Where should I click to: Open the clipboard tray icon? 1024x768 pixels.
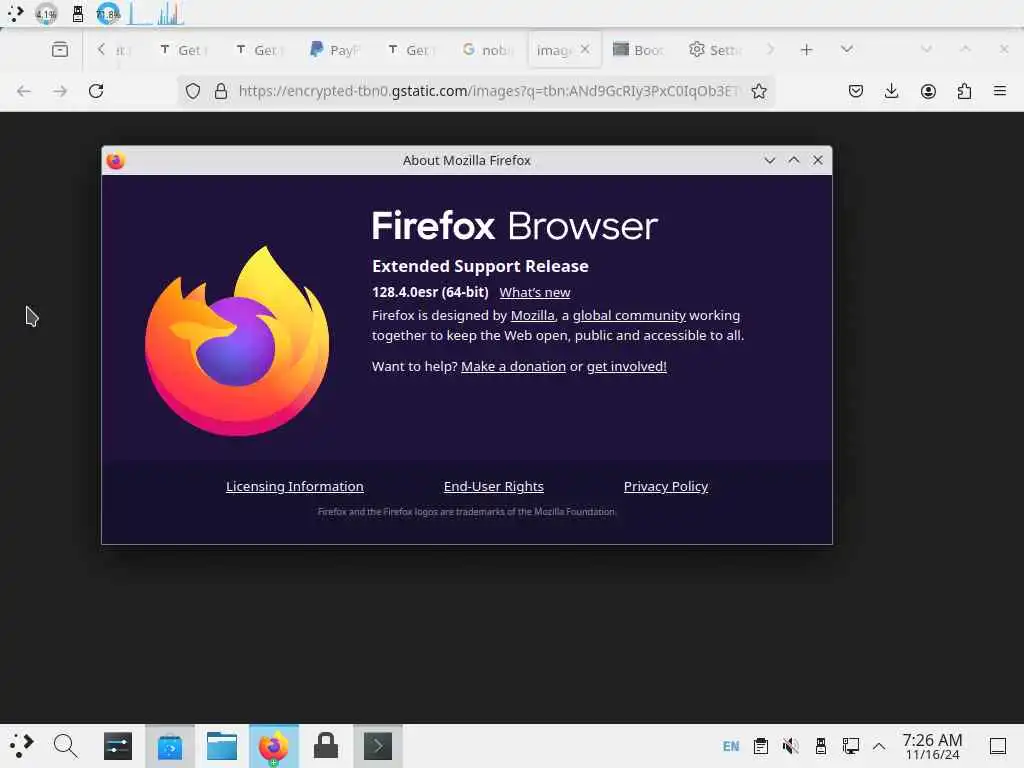click(x=761, y=746)
